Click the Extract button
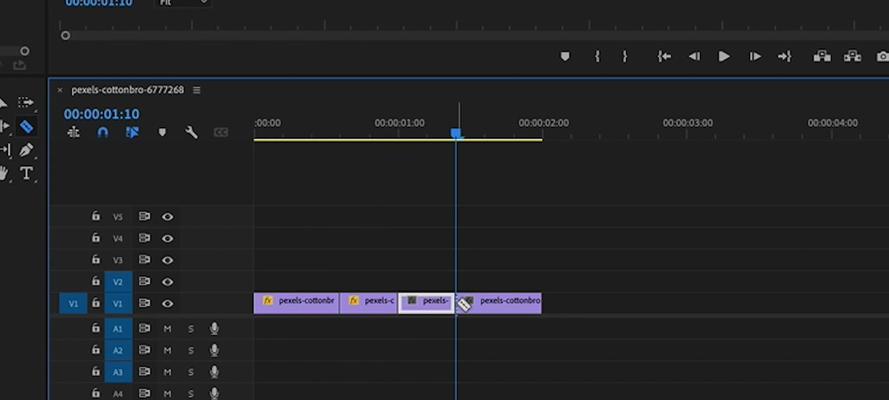The width and height of the screenshot is (889, 400). click(852, 57)
